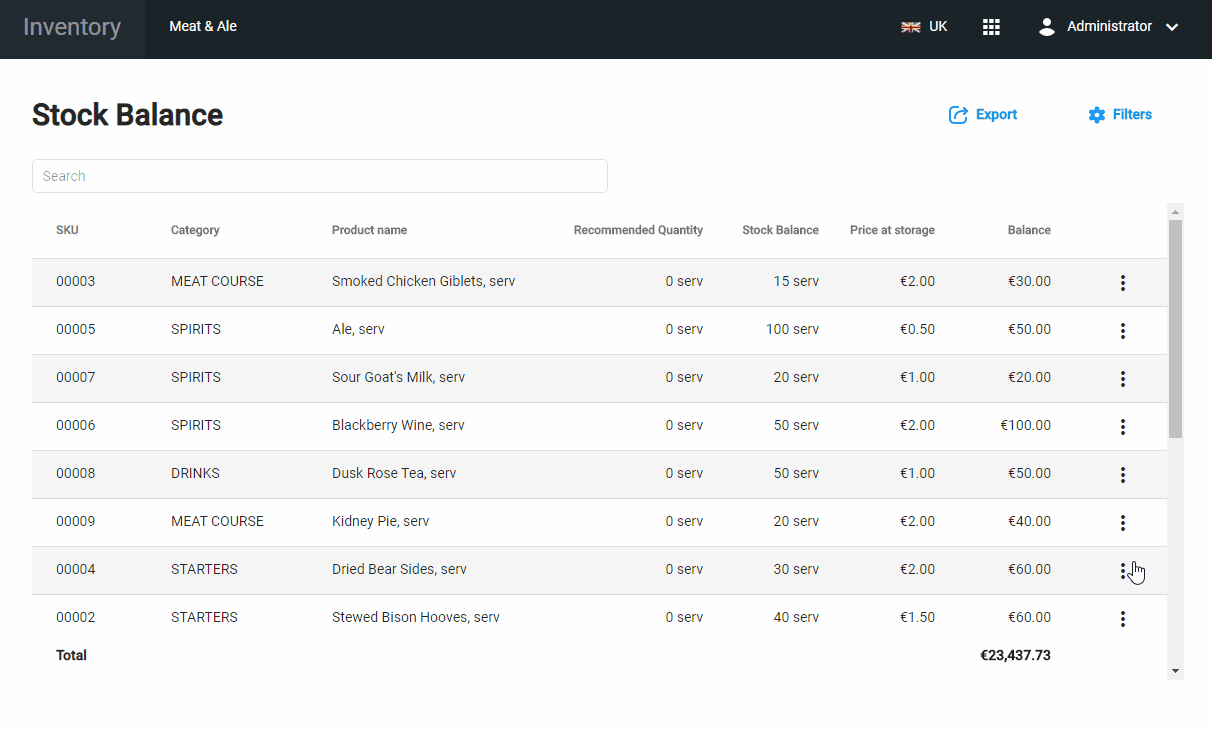Open three-dot menu for Blackberry Wine

(1122, 427)
